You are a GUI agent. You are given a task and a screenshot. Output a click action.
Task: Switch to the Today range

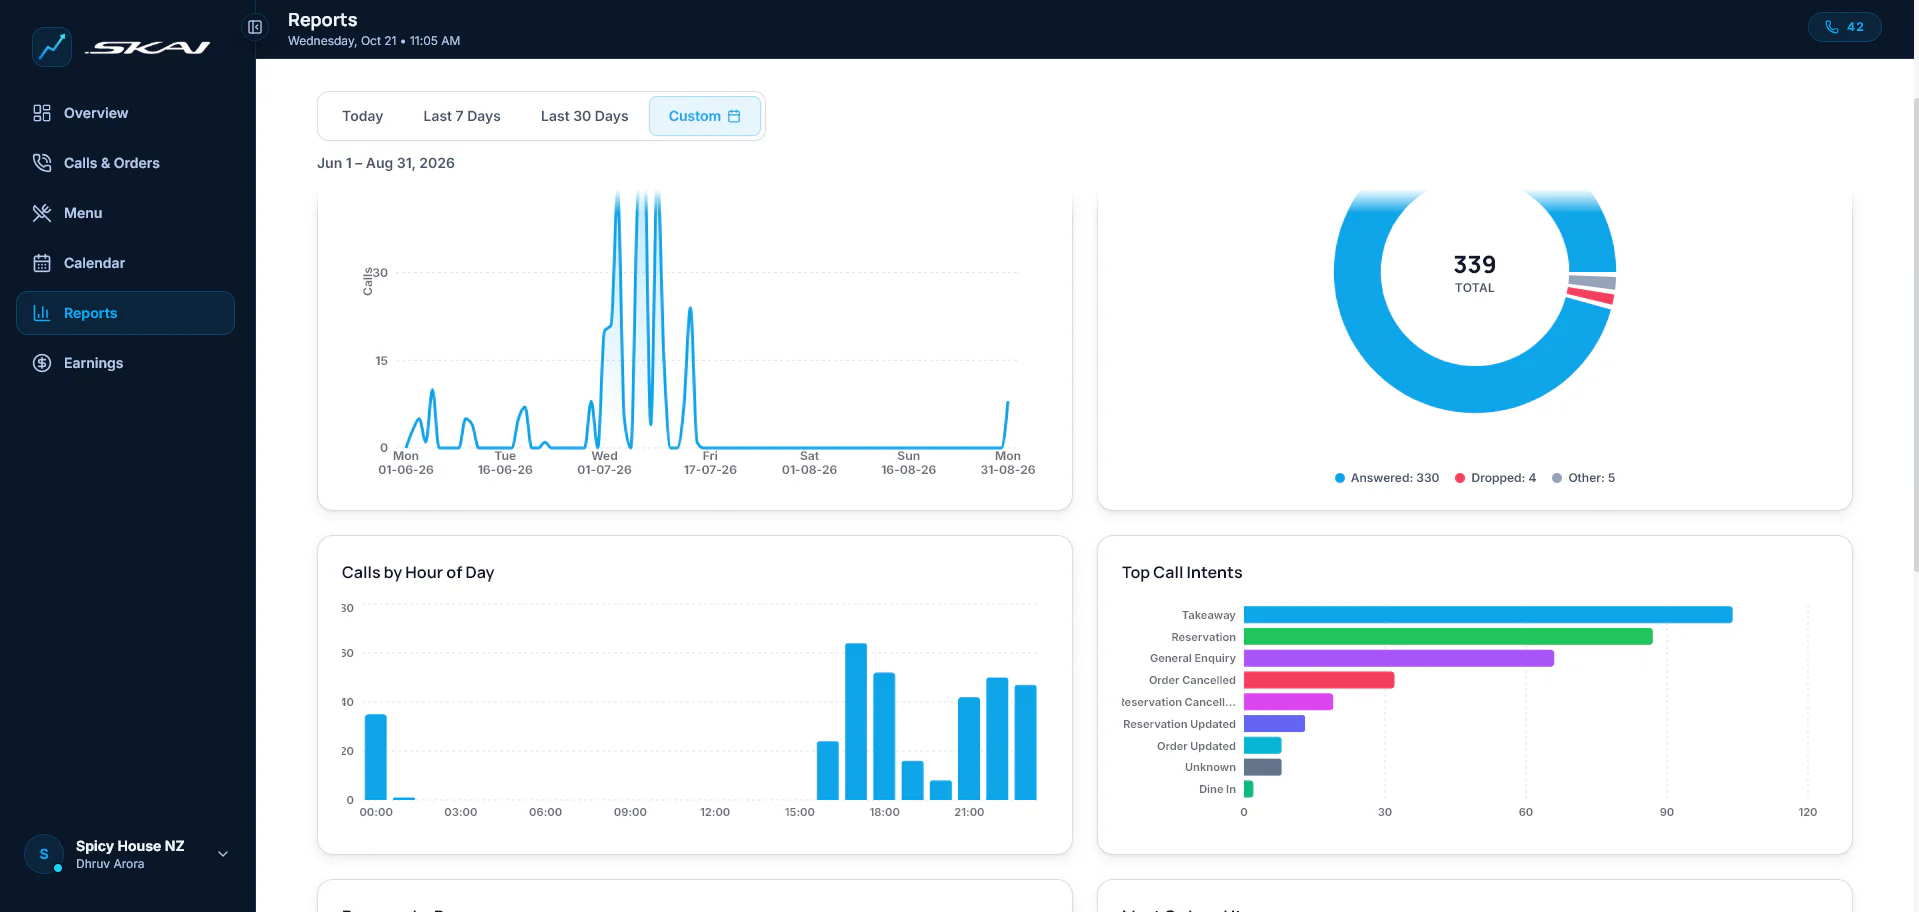coord(362,116)
